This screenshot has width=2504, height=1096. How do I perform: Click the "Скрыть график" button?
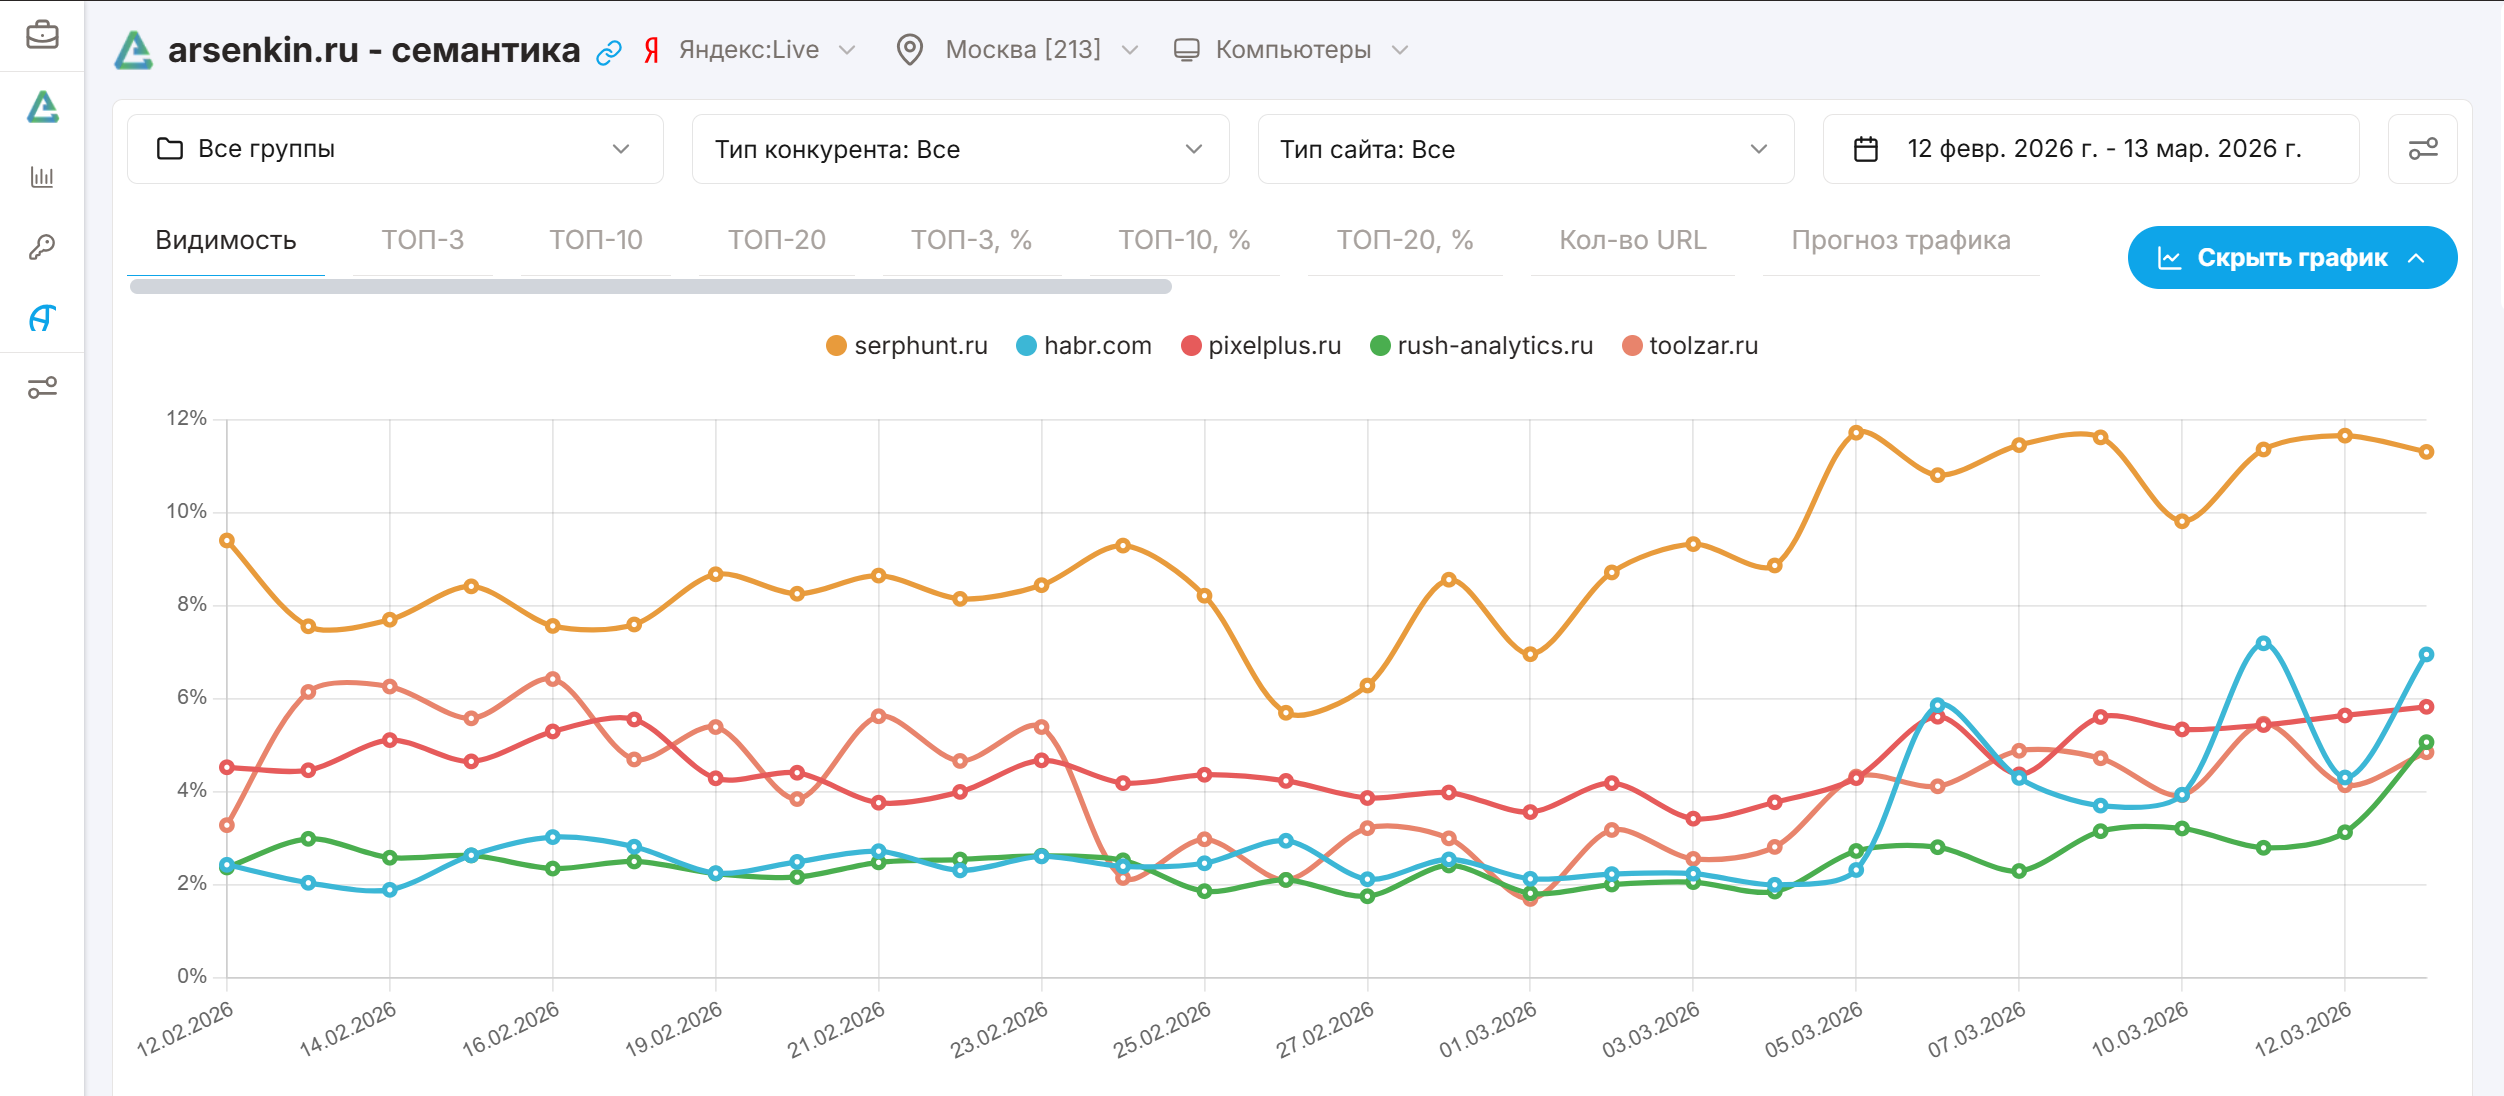pos(2291,258)
